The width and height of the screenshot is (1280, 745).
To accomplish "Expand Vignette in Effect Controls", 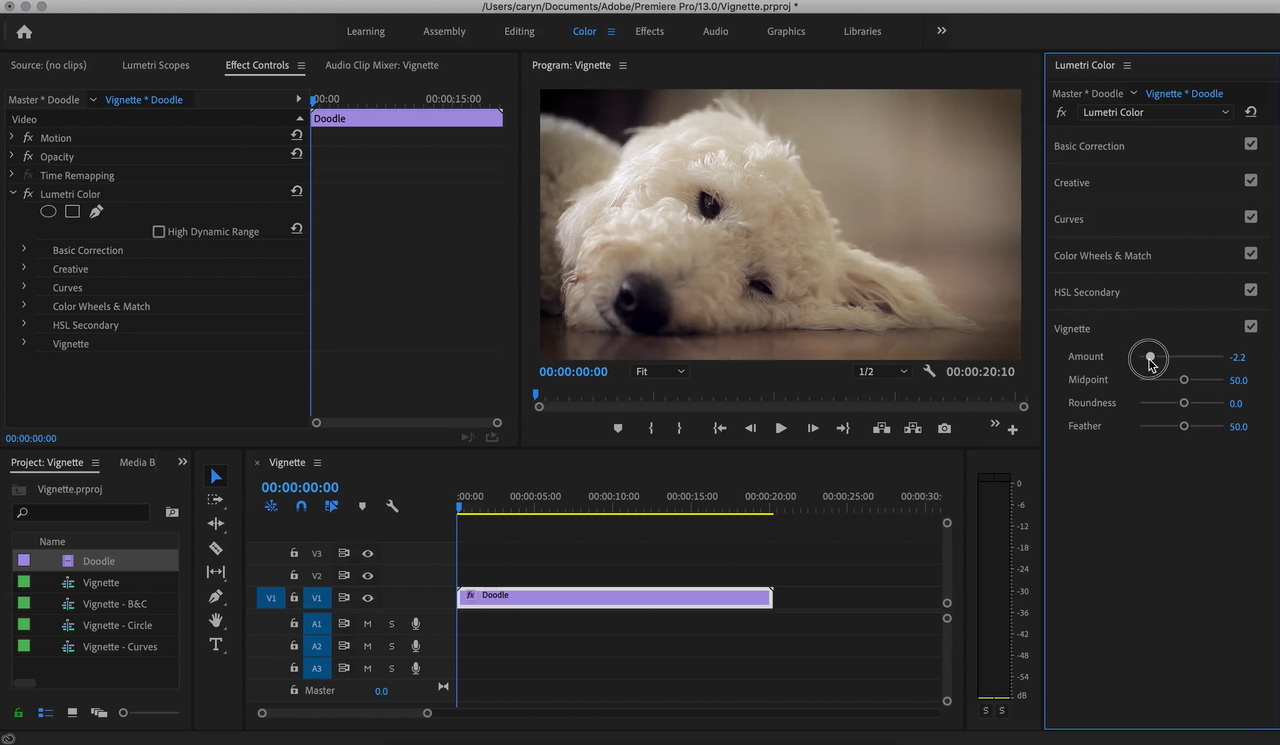I will click(24, 342).
